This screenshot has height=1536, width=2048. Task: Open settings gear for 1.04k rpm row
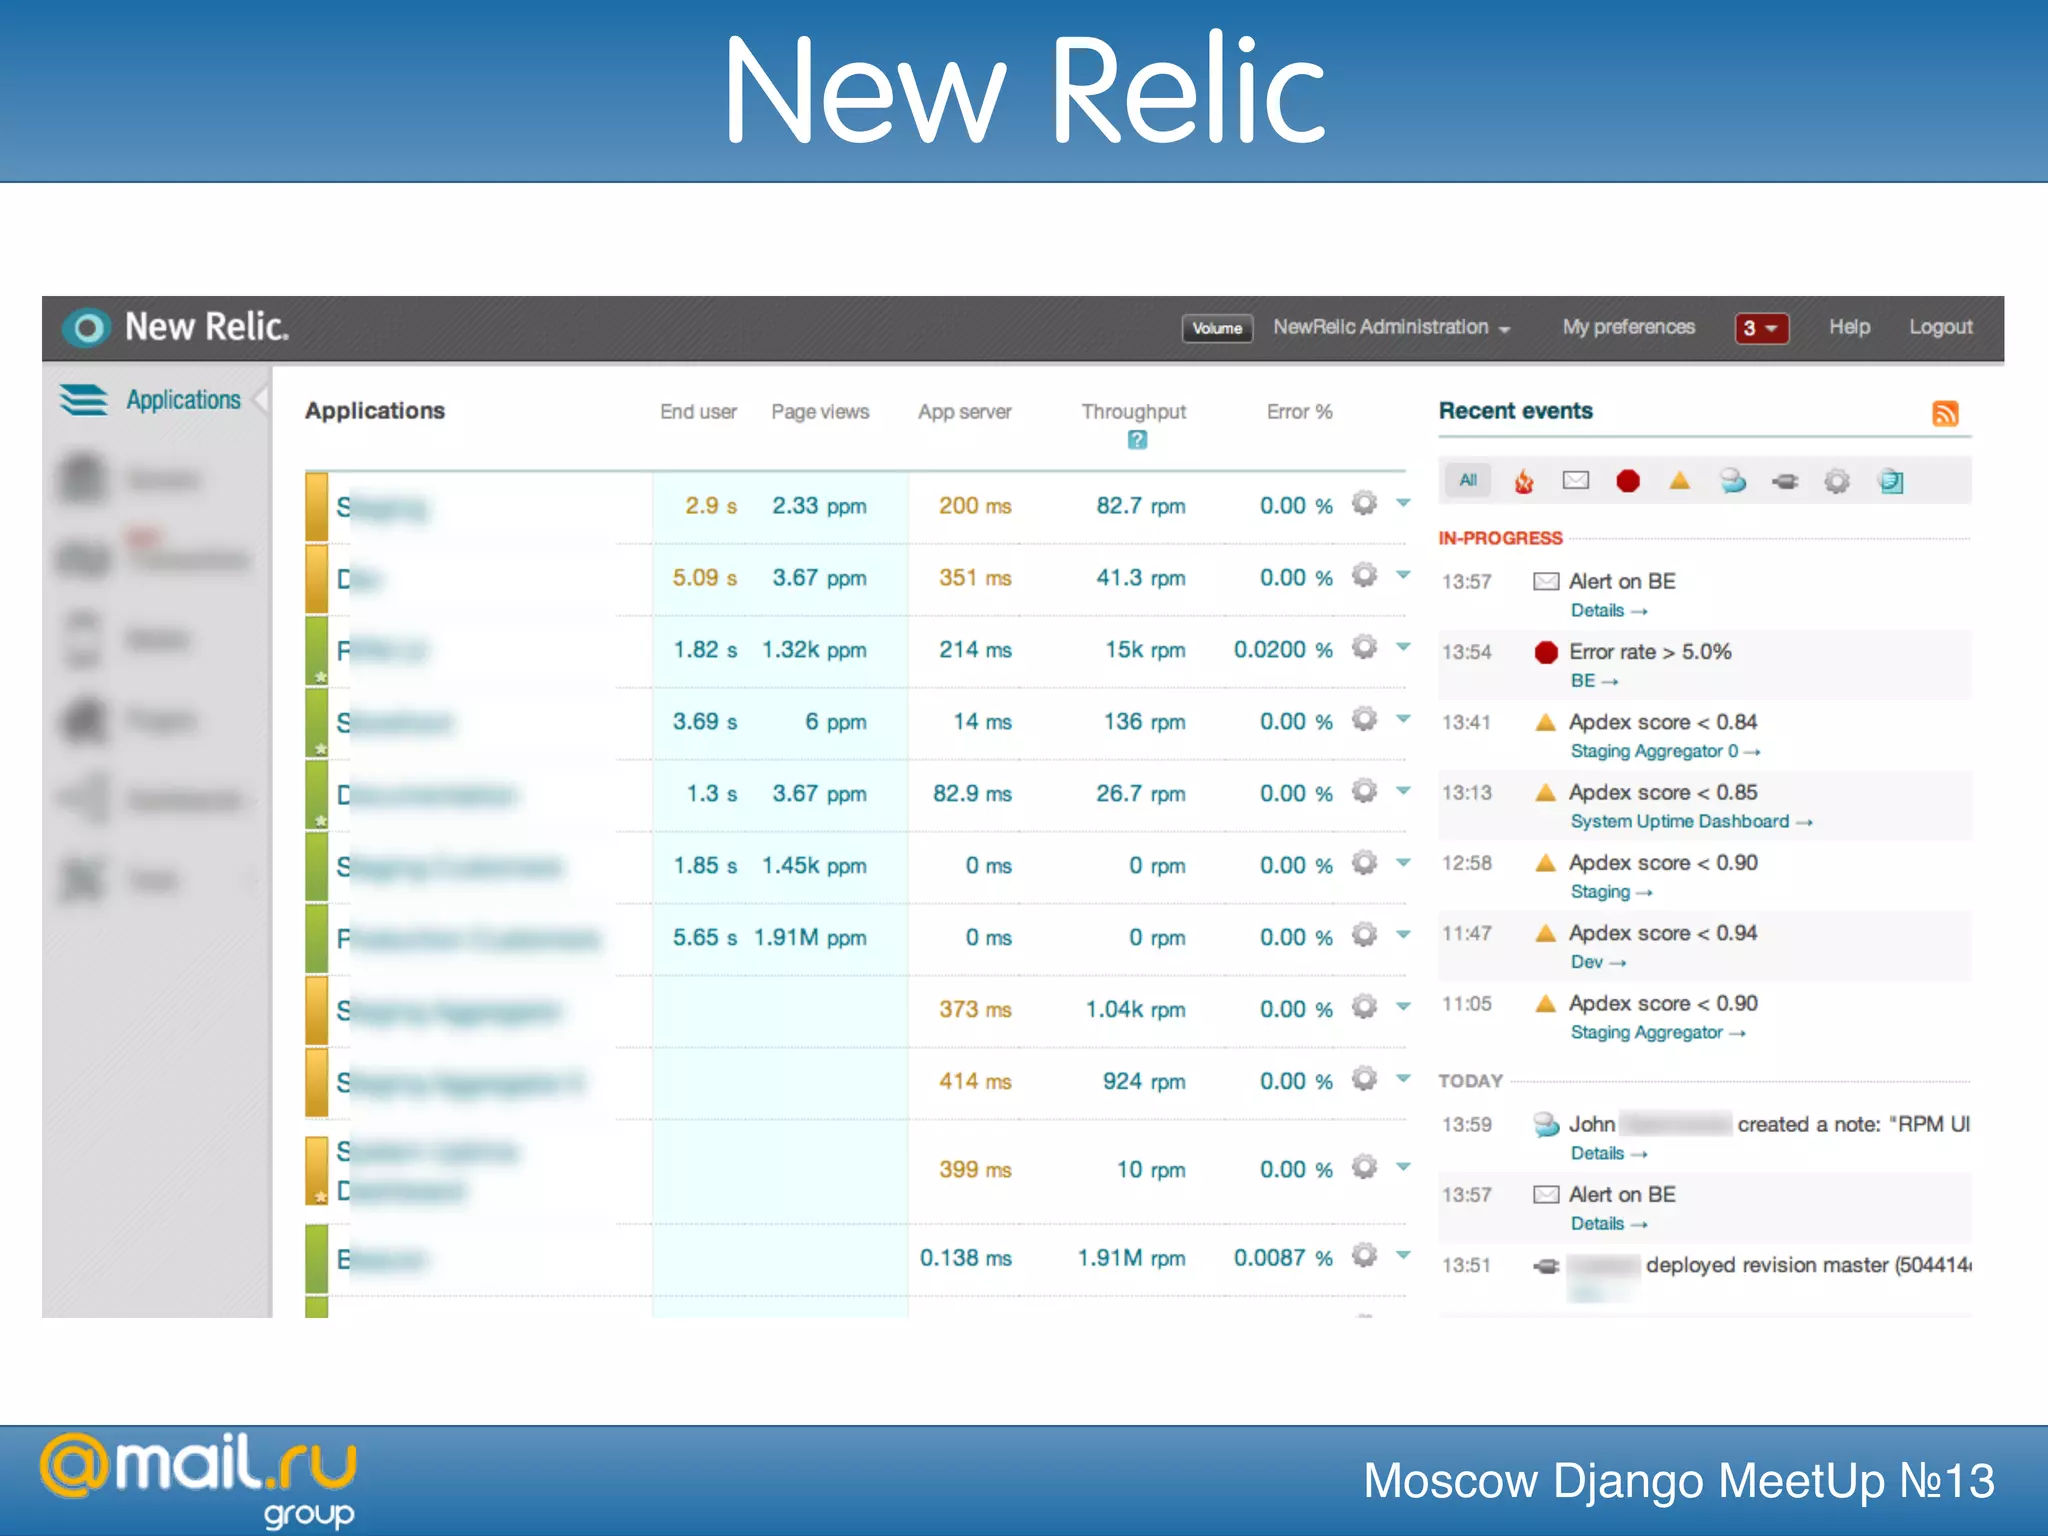(1365, 1007)
